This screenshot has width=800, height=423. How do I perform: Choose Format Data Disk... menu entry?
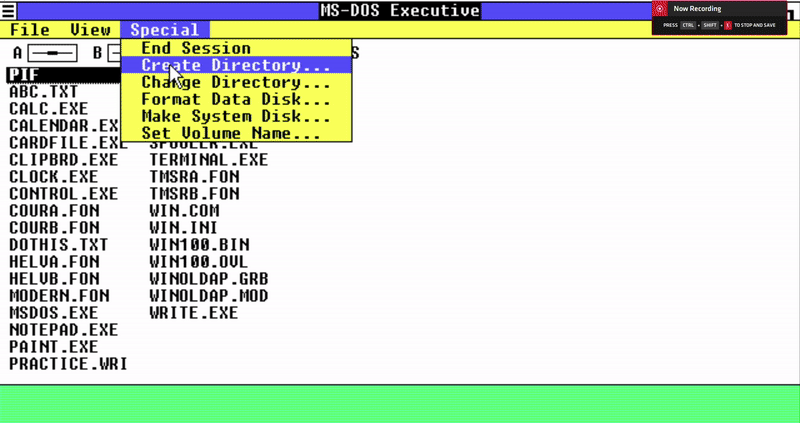[x=236, y=99]
